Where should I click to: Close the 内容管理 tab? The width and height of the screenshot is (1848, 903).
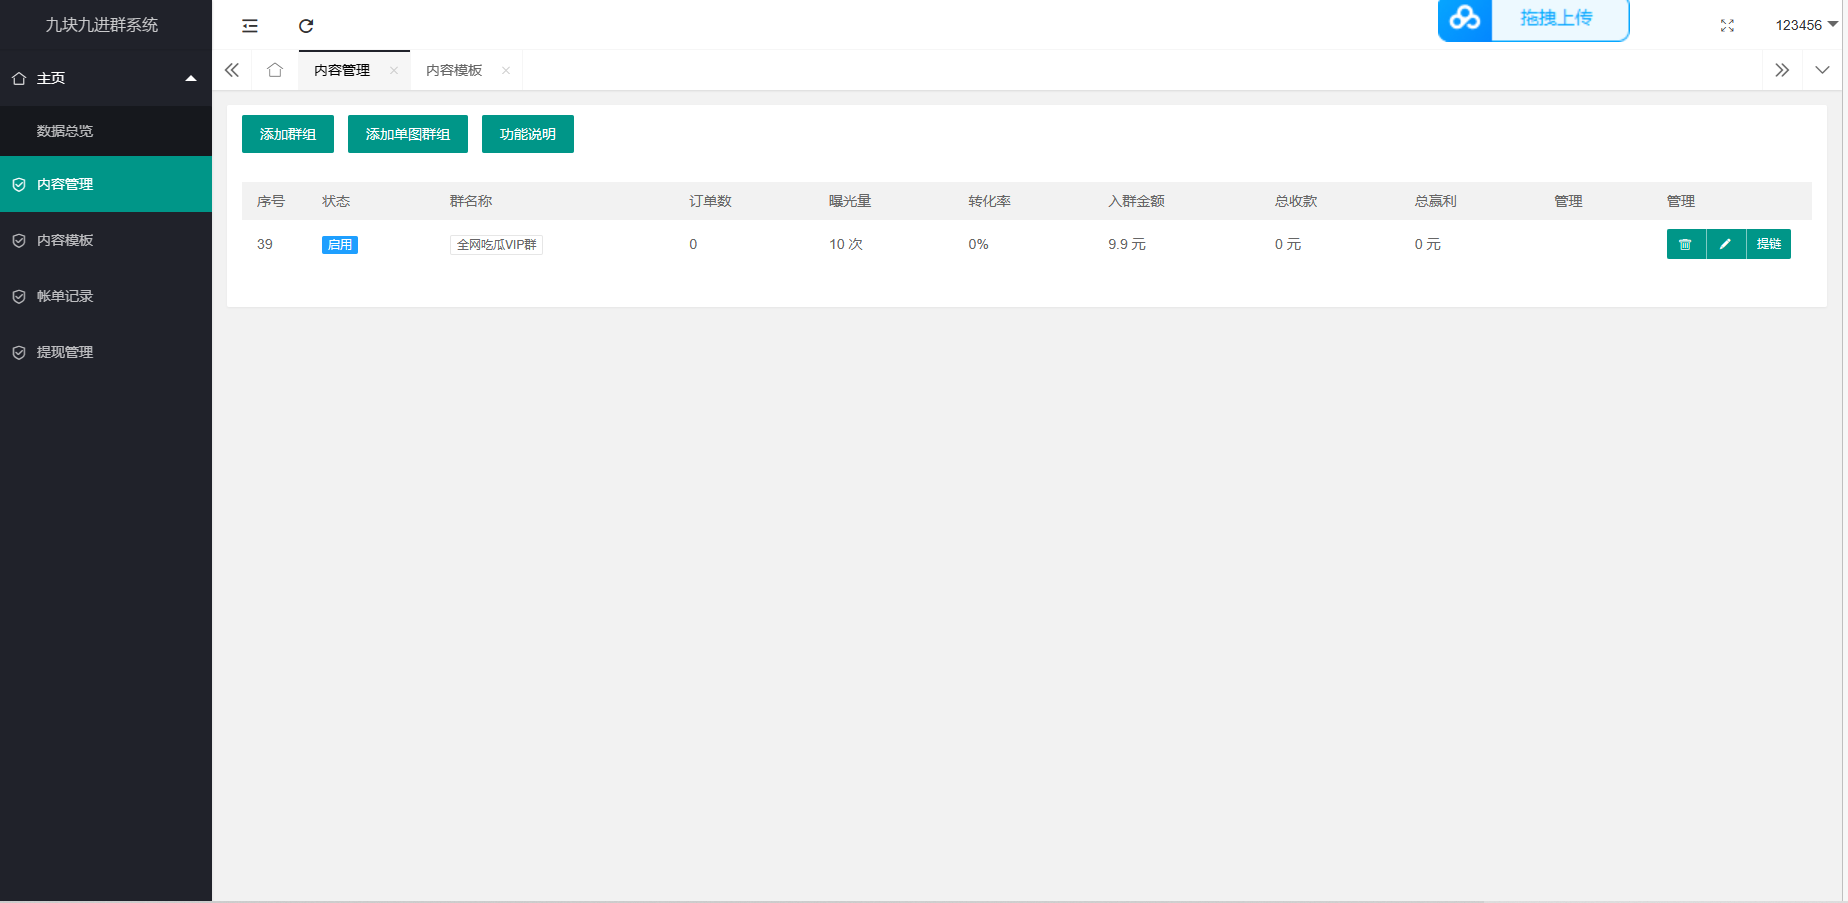coord(394,70)
